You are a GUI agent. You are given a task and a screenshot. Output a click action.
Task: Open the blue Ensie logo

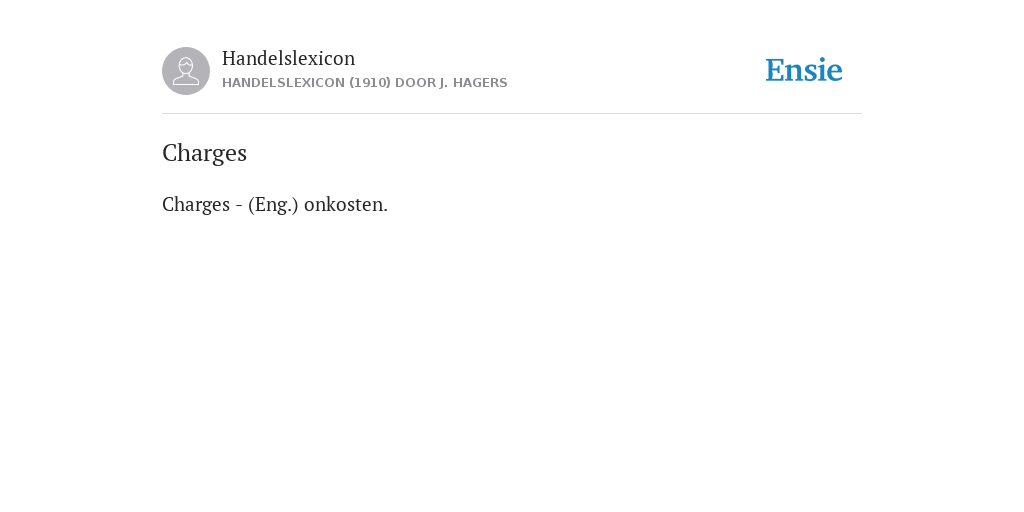(x=804, y=70)
